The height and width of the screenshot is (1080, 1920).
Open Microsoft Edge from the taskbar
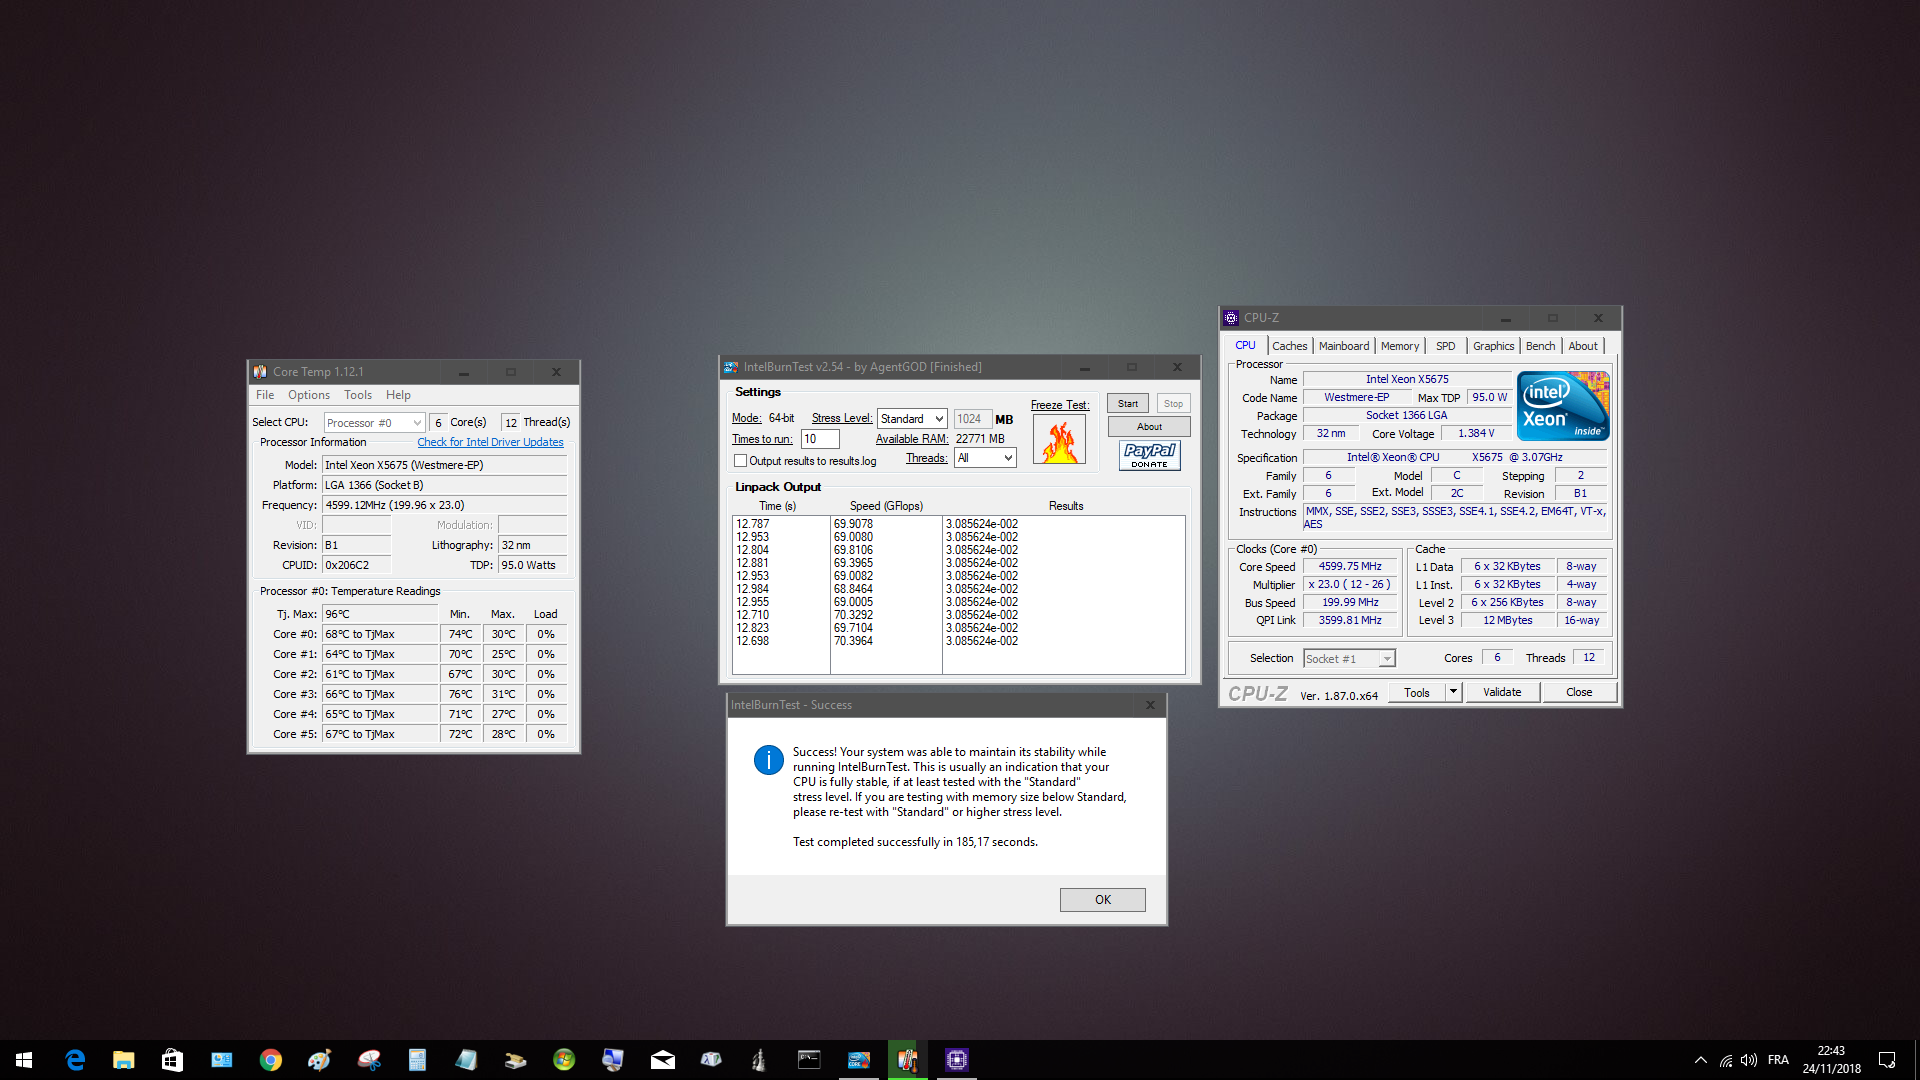click(x=75, y=1060)
